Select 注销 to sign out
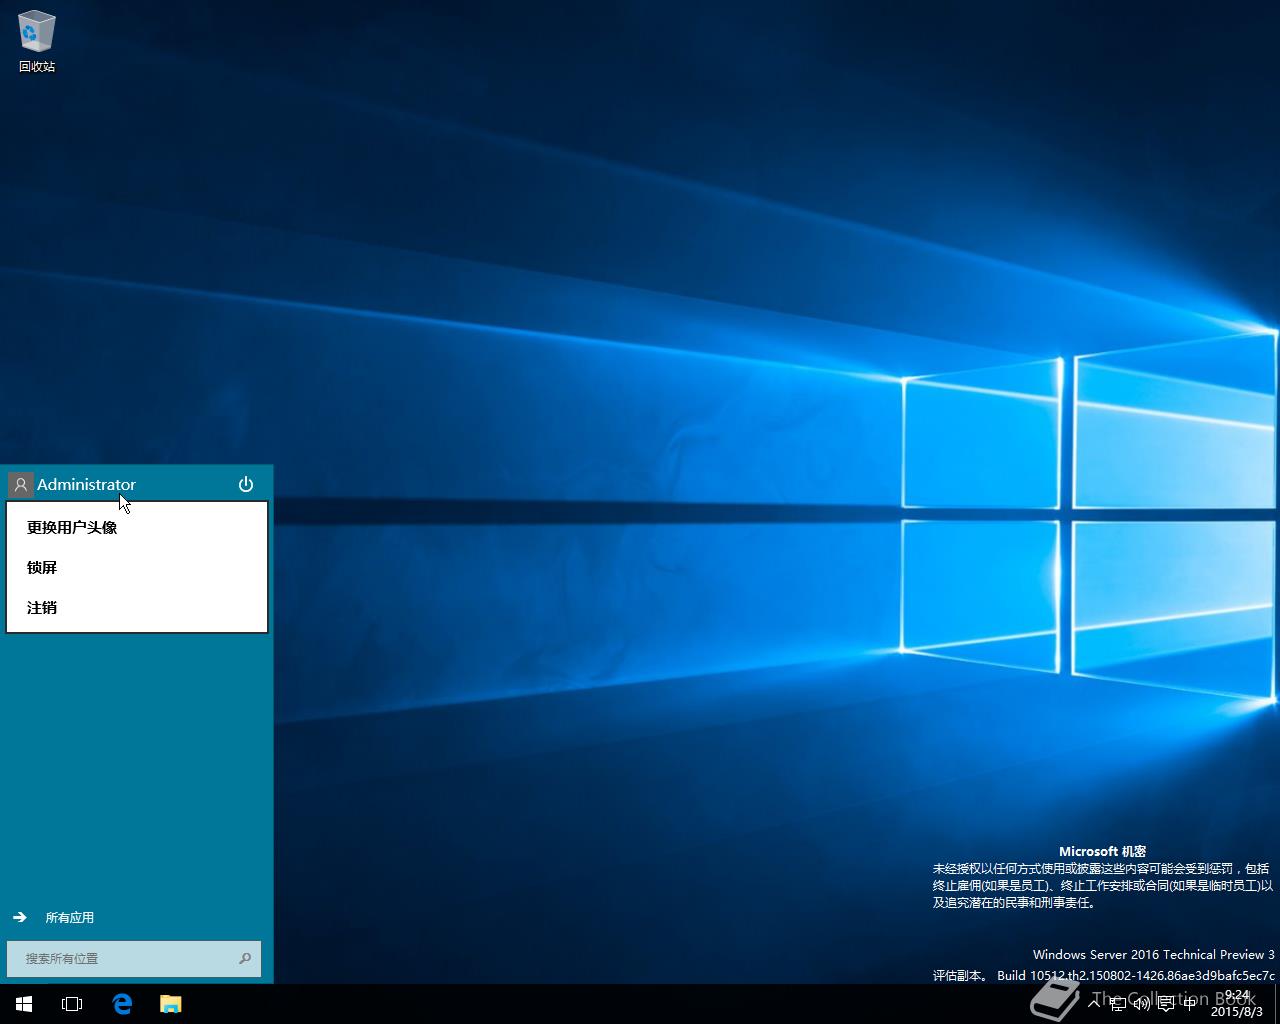The width and height of the screenshot is (1280, 1024). 137,607
